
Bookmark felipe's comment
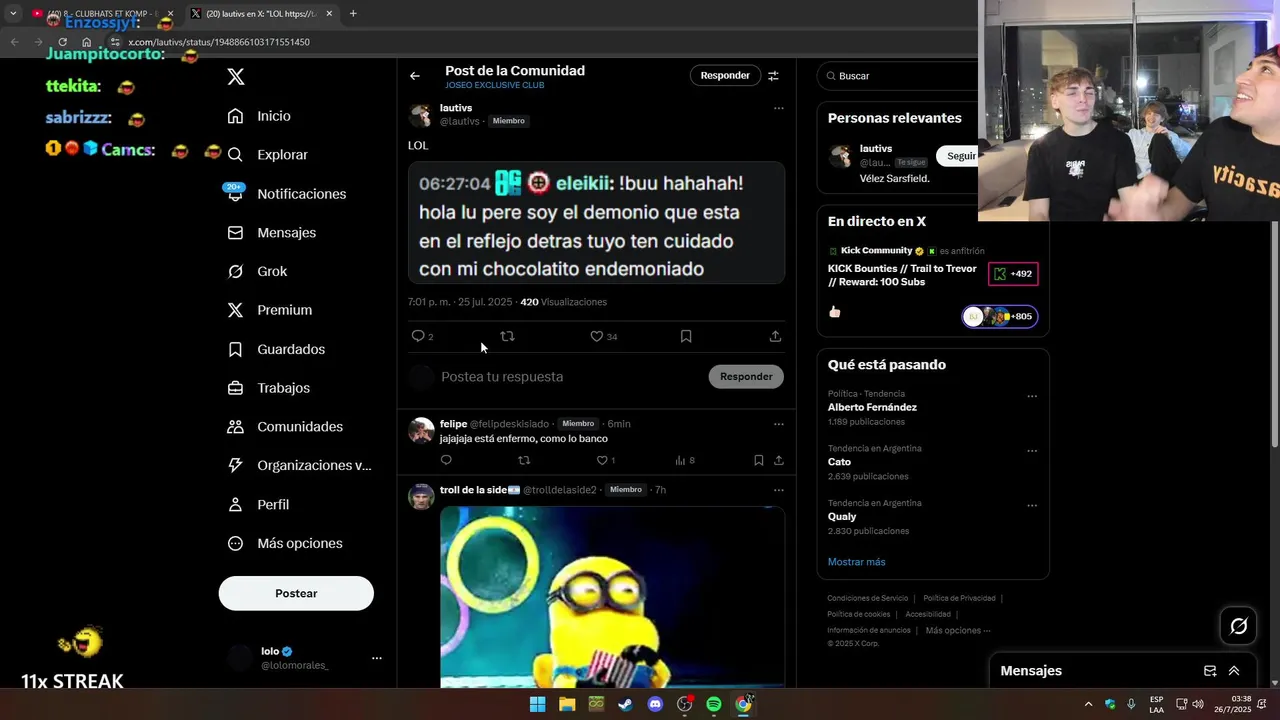(x=759, y=460)
